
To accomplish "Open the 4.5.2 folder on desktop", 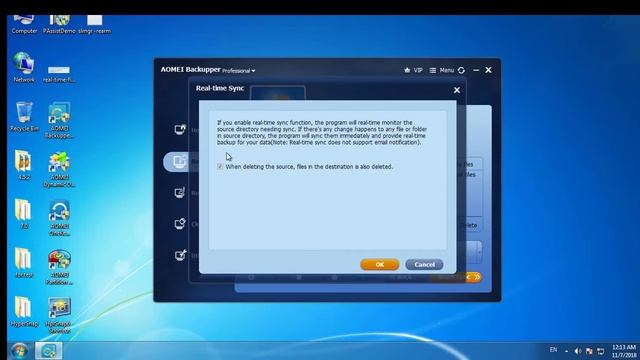I will (23, 165).
